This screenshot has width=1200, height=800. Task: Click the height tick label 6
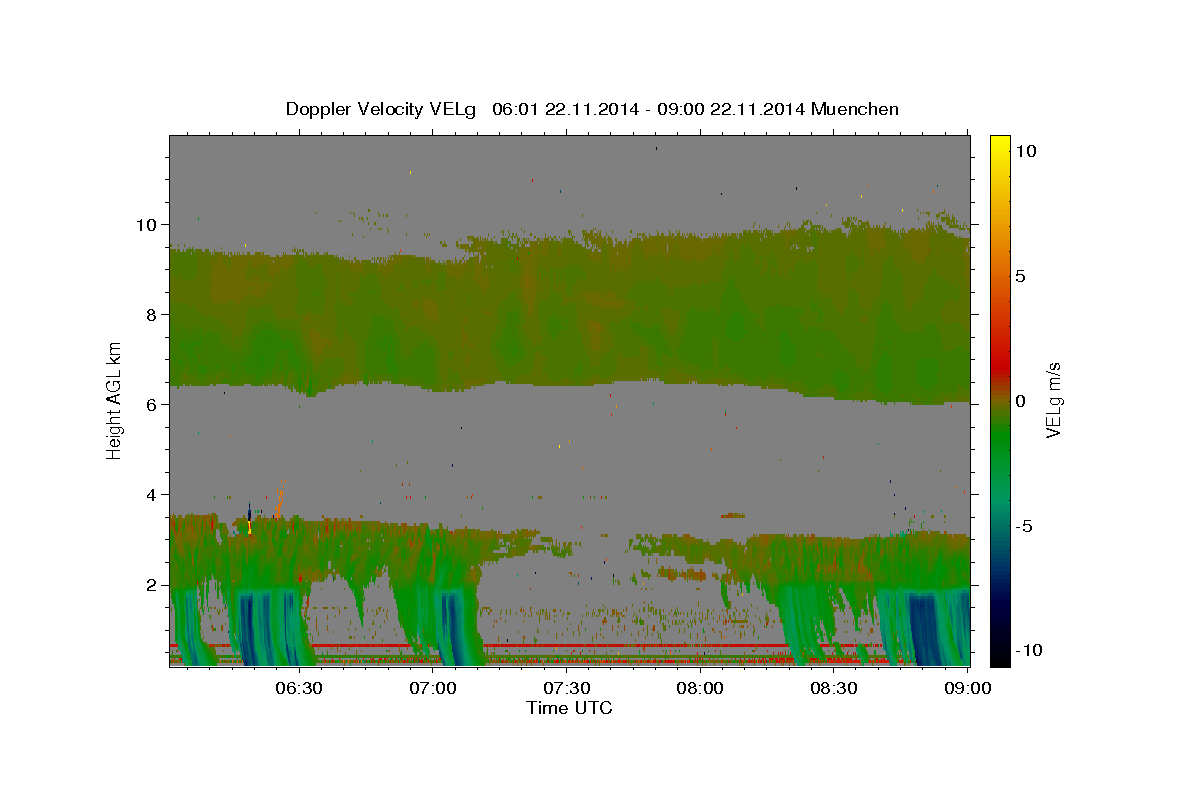point(154,404)
